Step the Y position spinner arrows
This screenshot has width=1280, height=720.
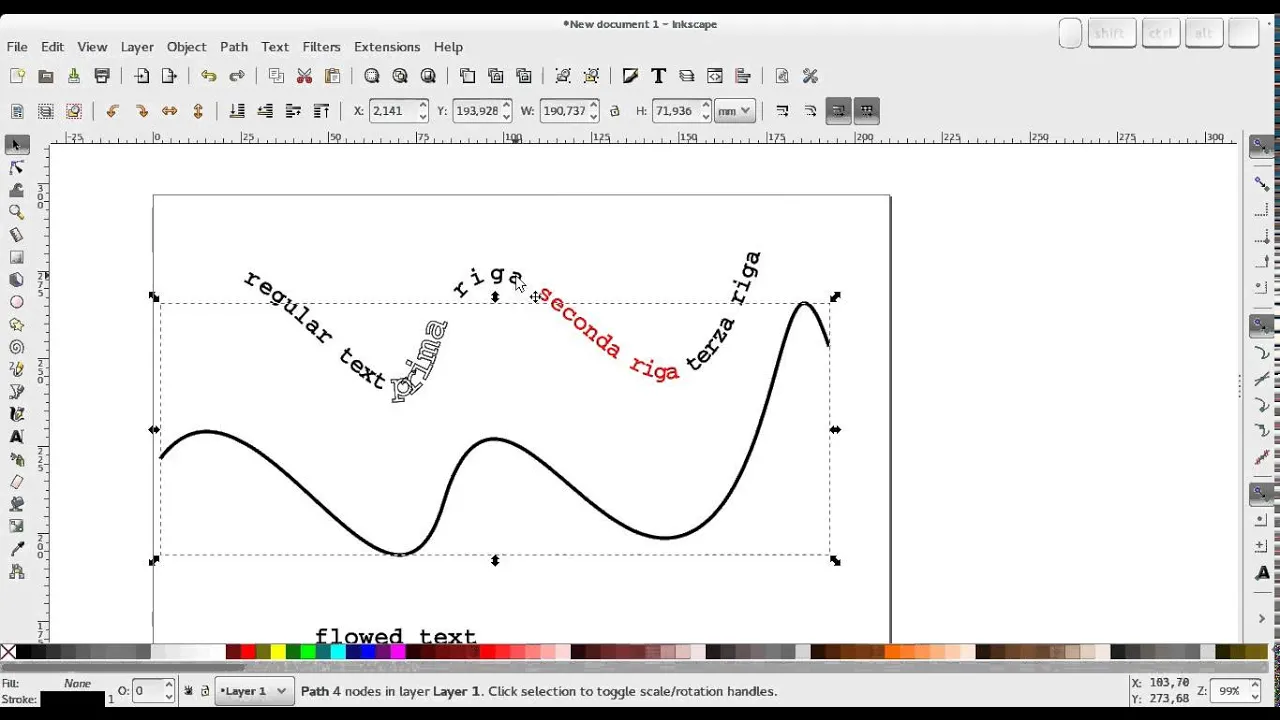tap(507, 111)
